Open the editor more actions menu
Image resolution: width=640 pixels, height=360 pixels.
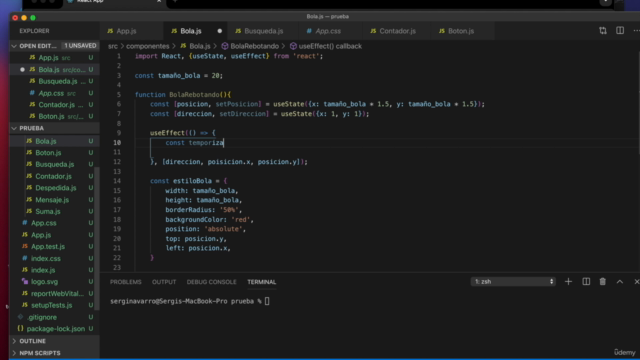(636, 31)
